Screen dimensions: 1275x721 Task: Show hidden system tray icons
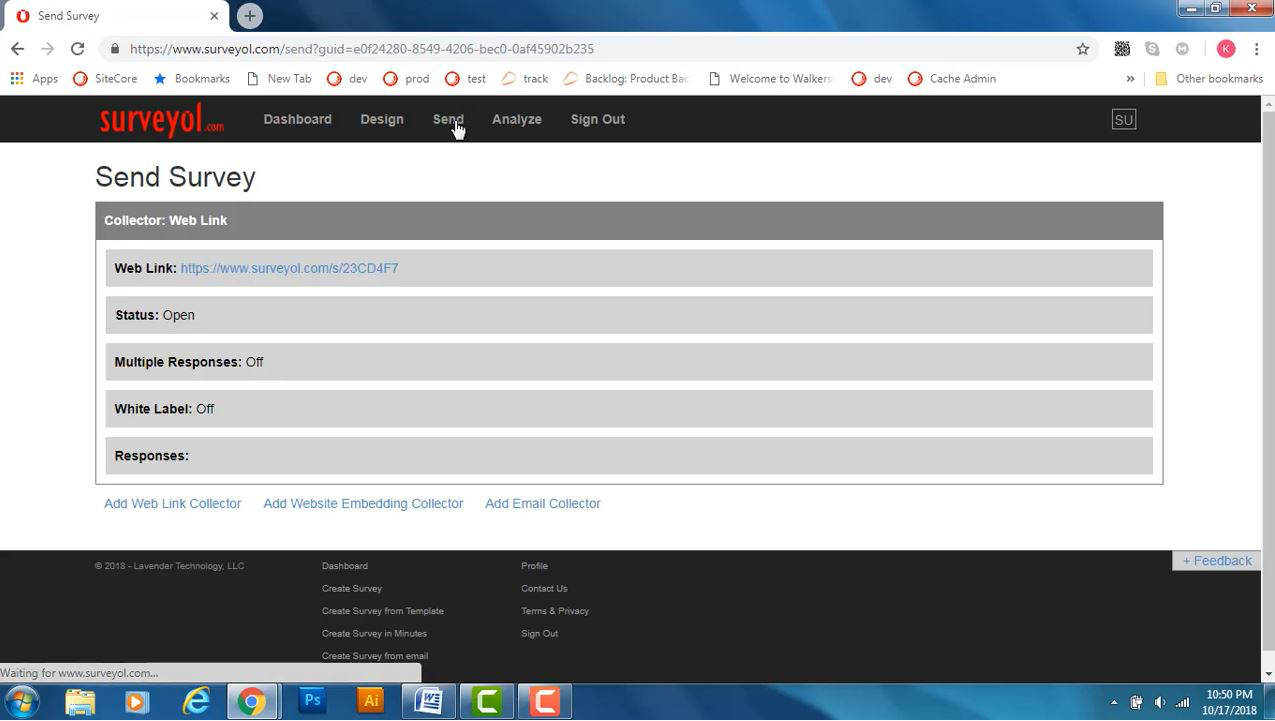[1114, 703]
